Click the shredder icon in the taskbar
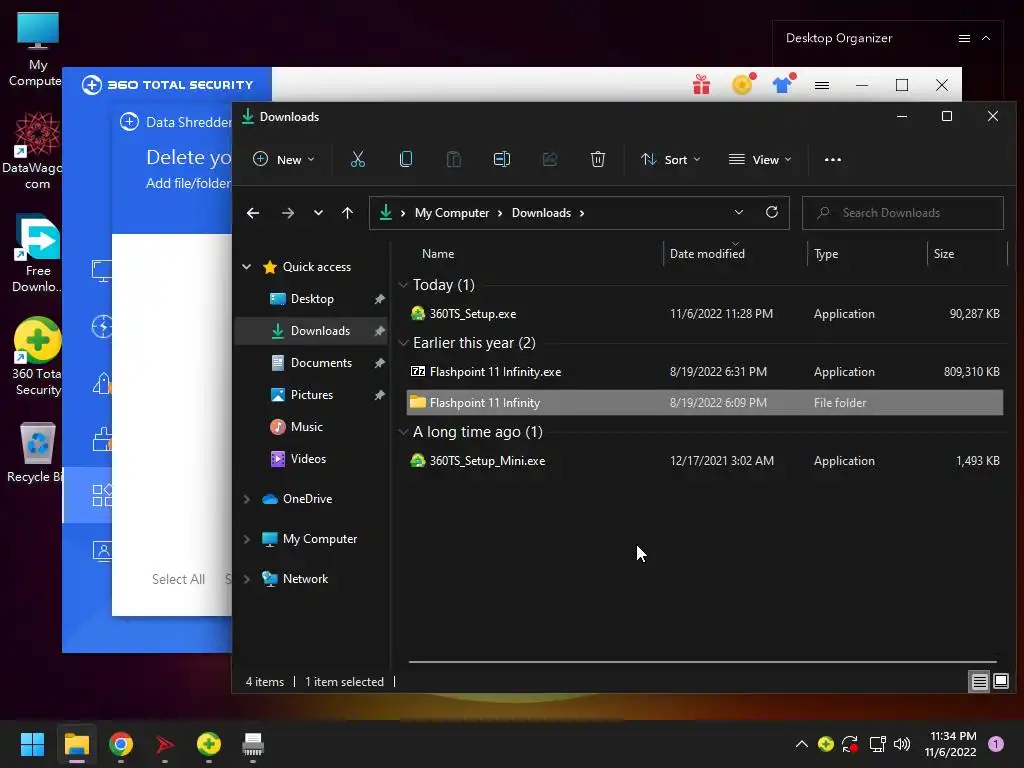 tap(253, 744)
